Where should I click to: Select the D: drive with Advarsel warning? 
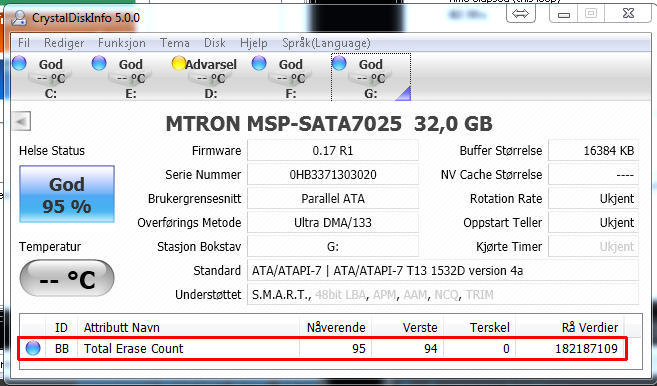coord(204,78)
